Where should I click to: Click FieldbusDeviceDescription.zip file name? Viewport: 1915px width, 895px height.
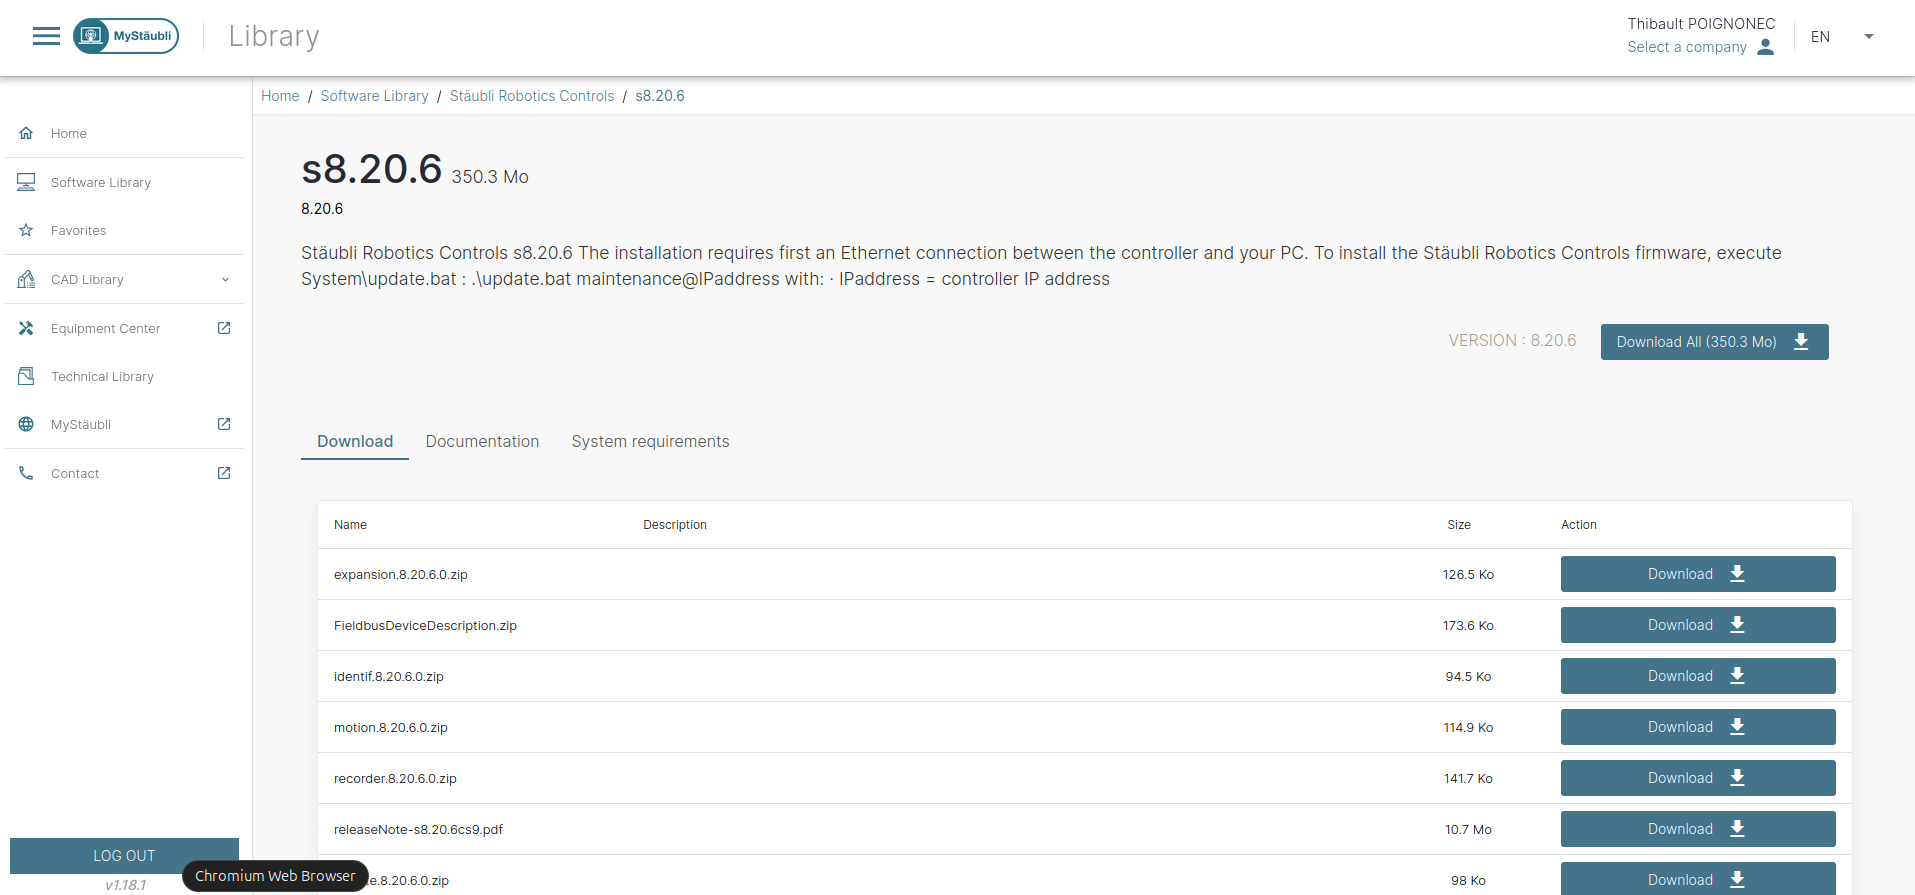[425, 626]
